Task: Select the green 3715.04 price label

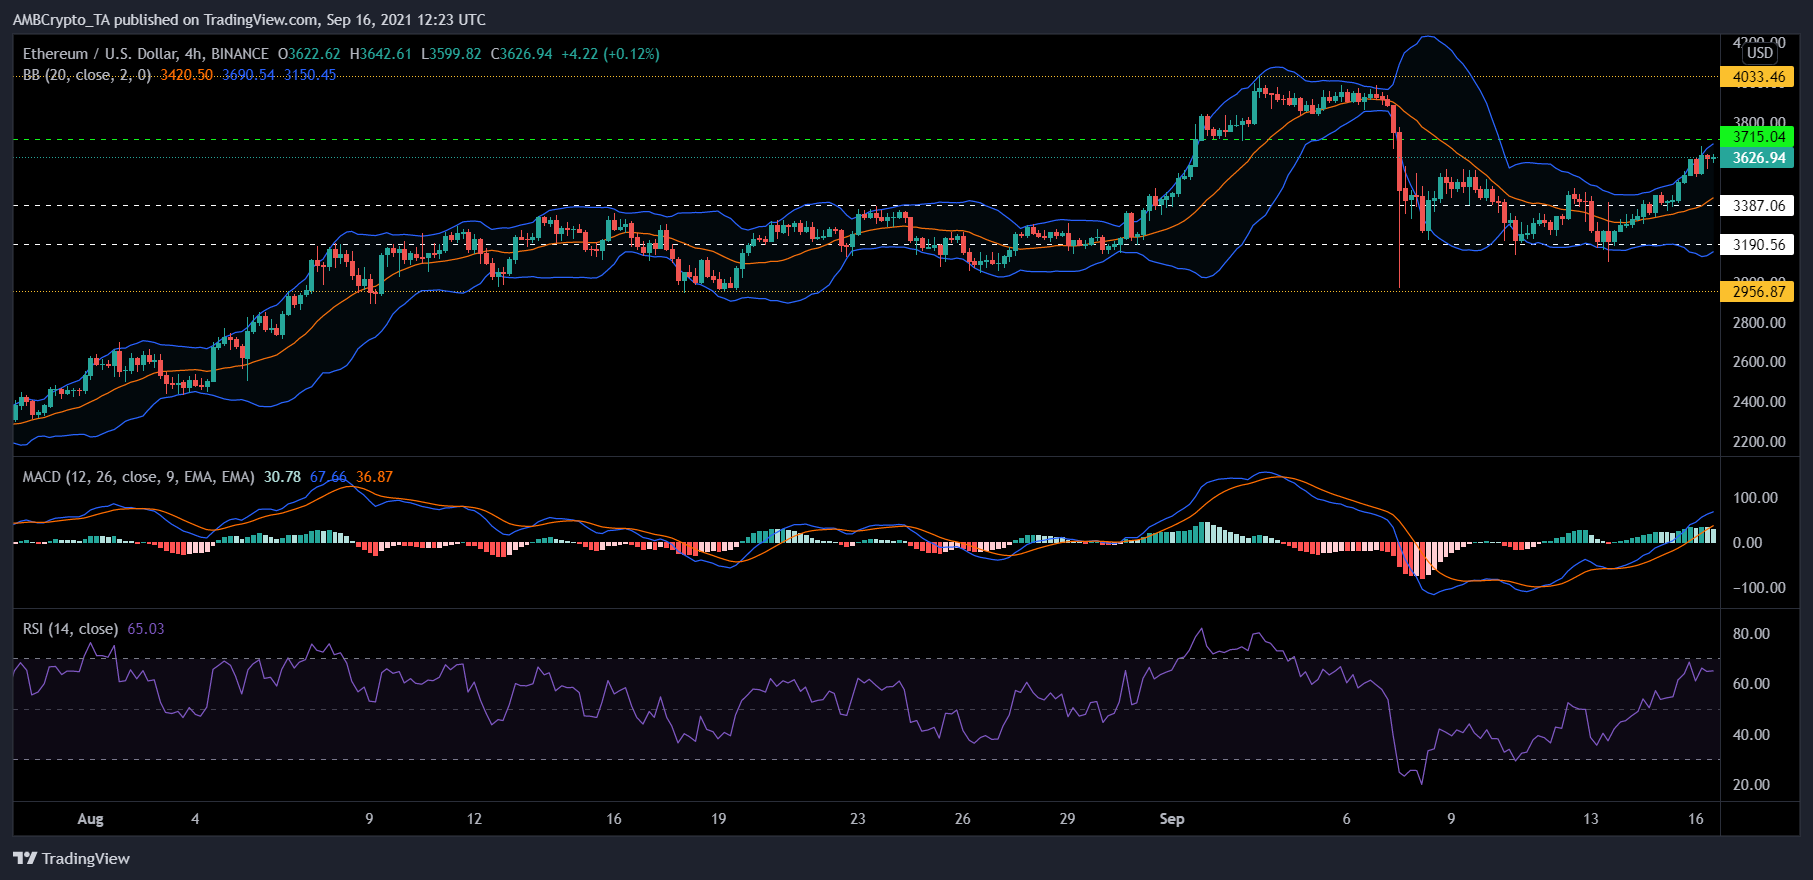Action: click(1757, 137)
